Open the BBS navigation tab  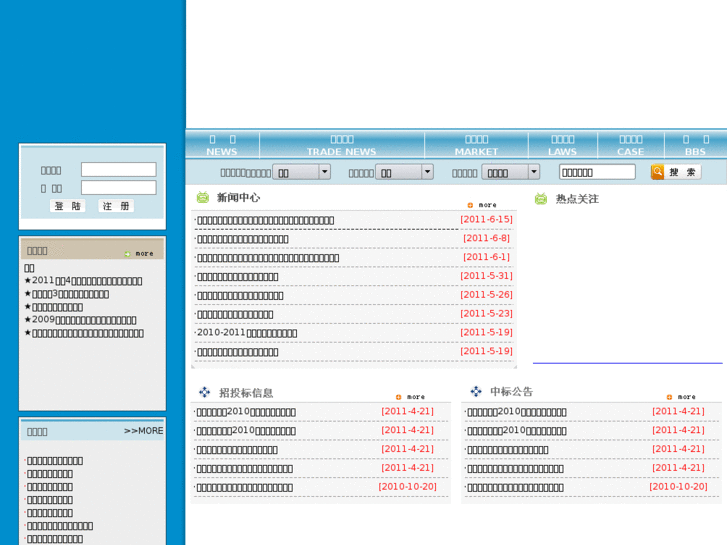pyautogui.click(x=695, y=145)
